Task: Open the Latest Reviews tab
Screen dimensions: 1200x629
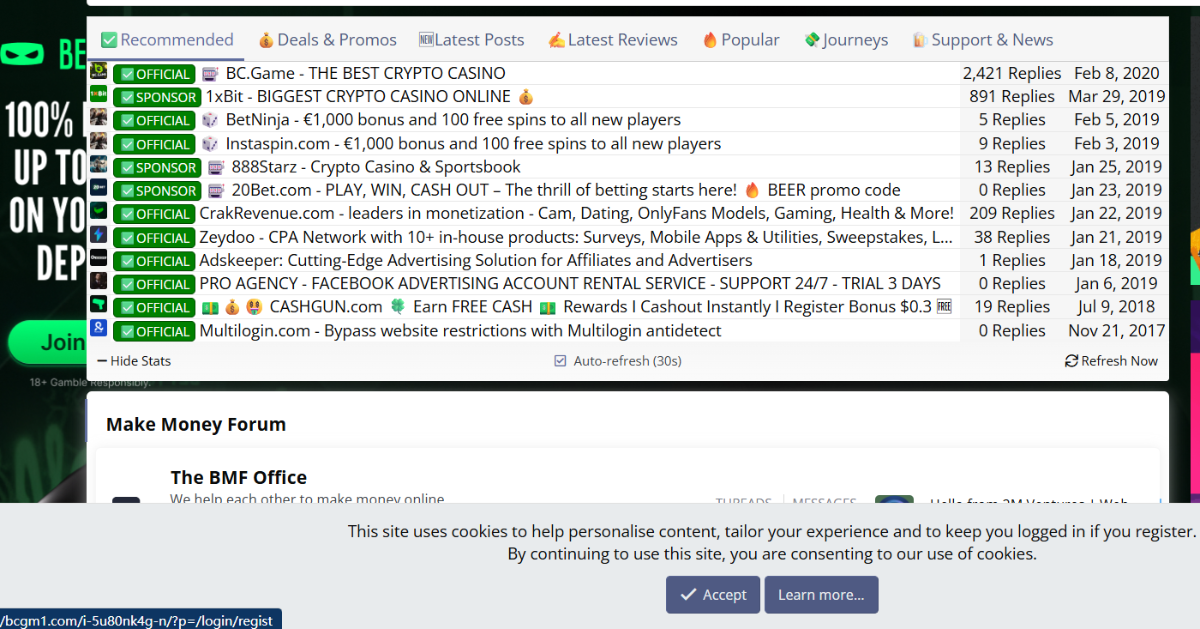Action: click(612, 40)
